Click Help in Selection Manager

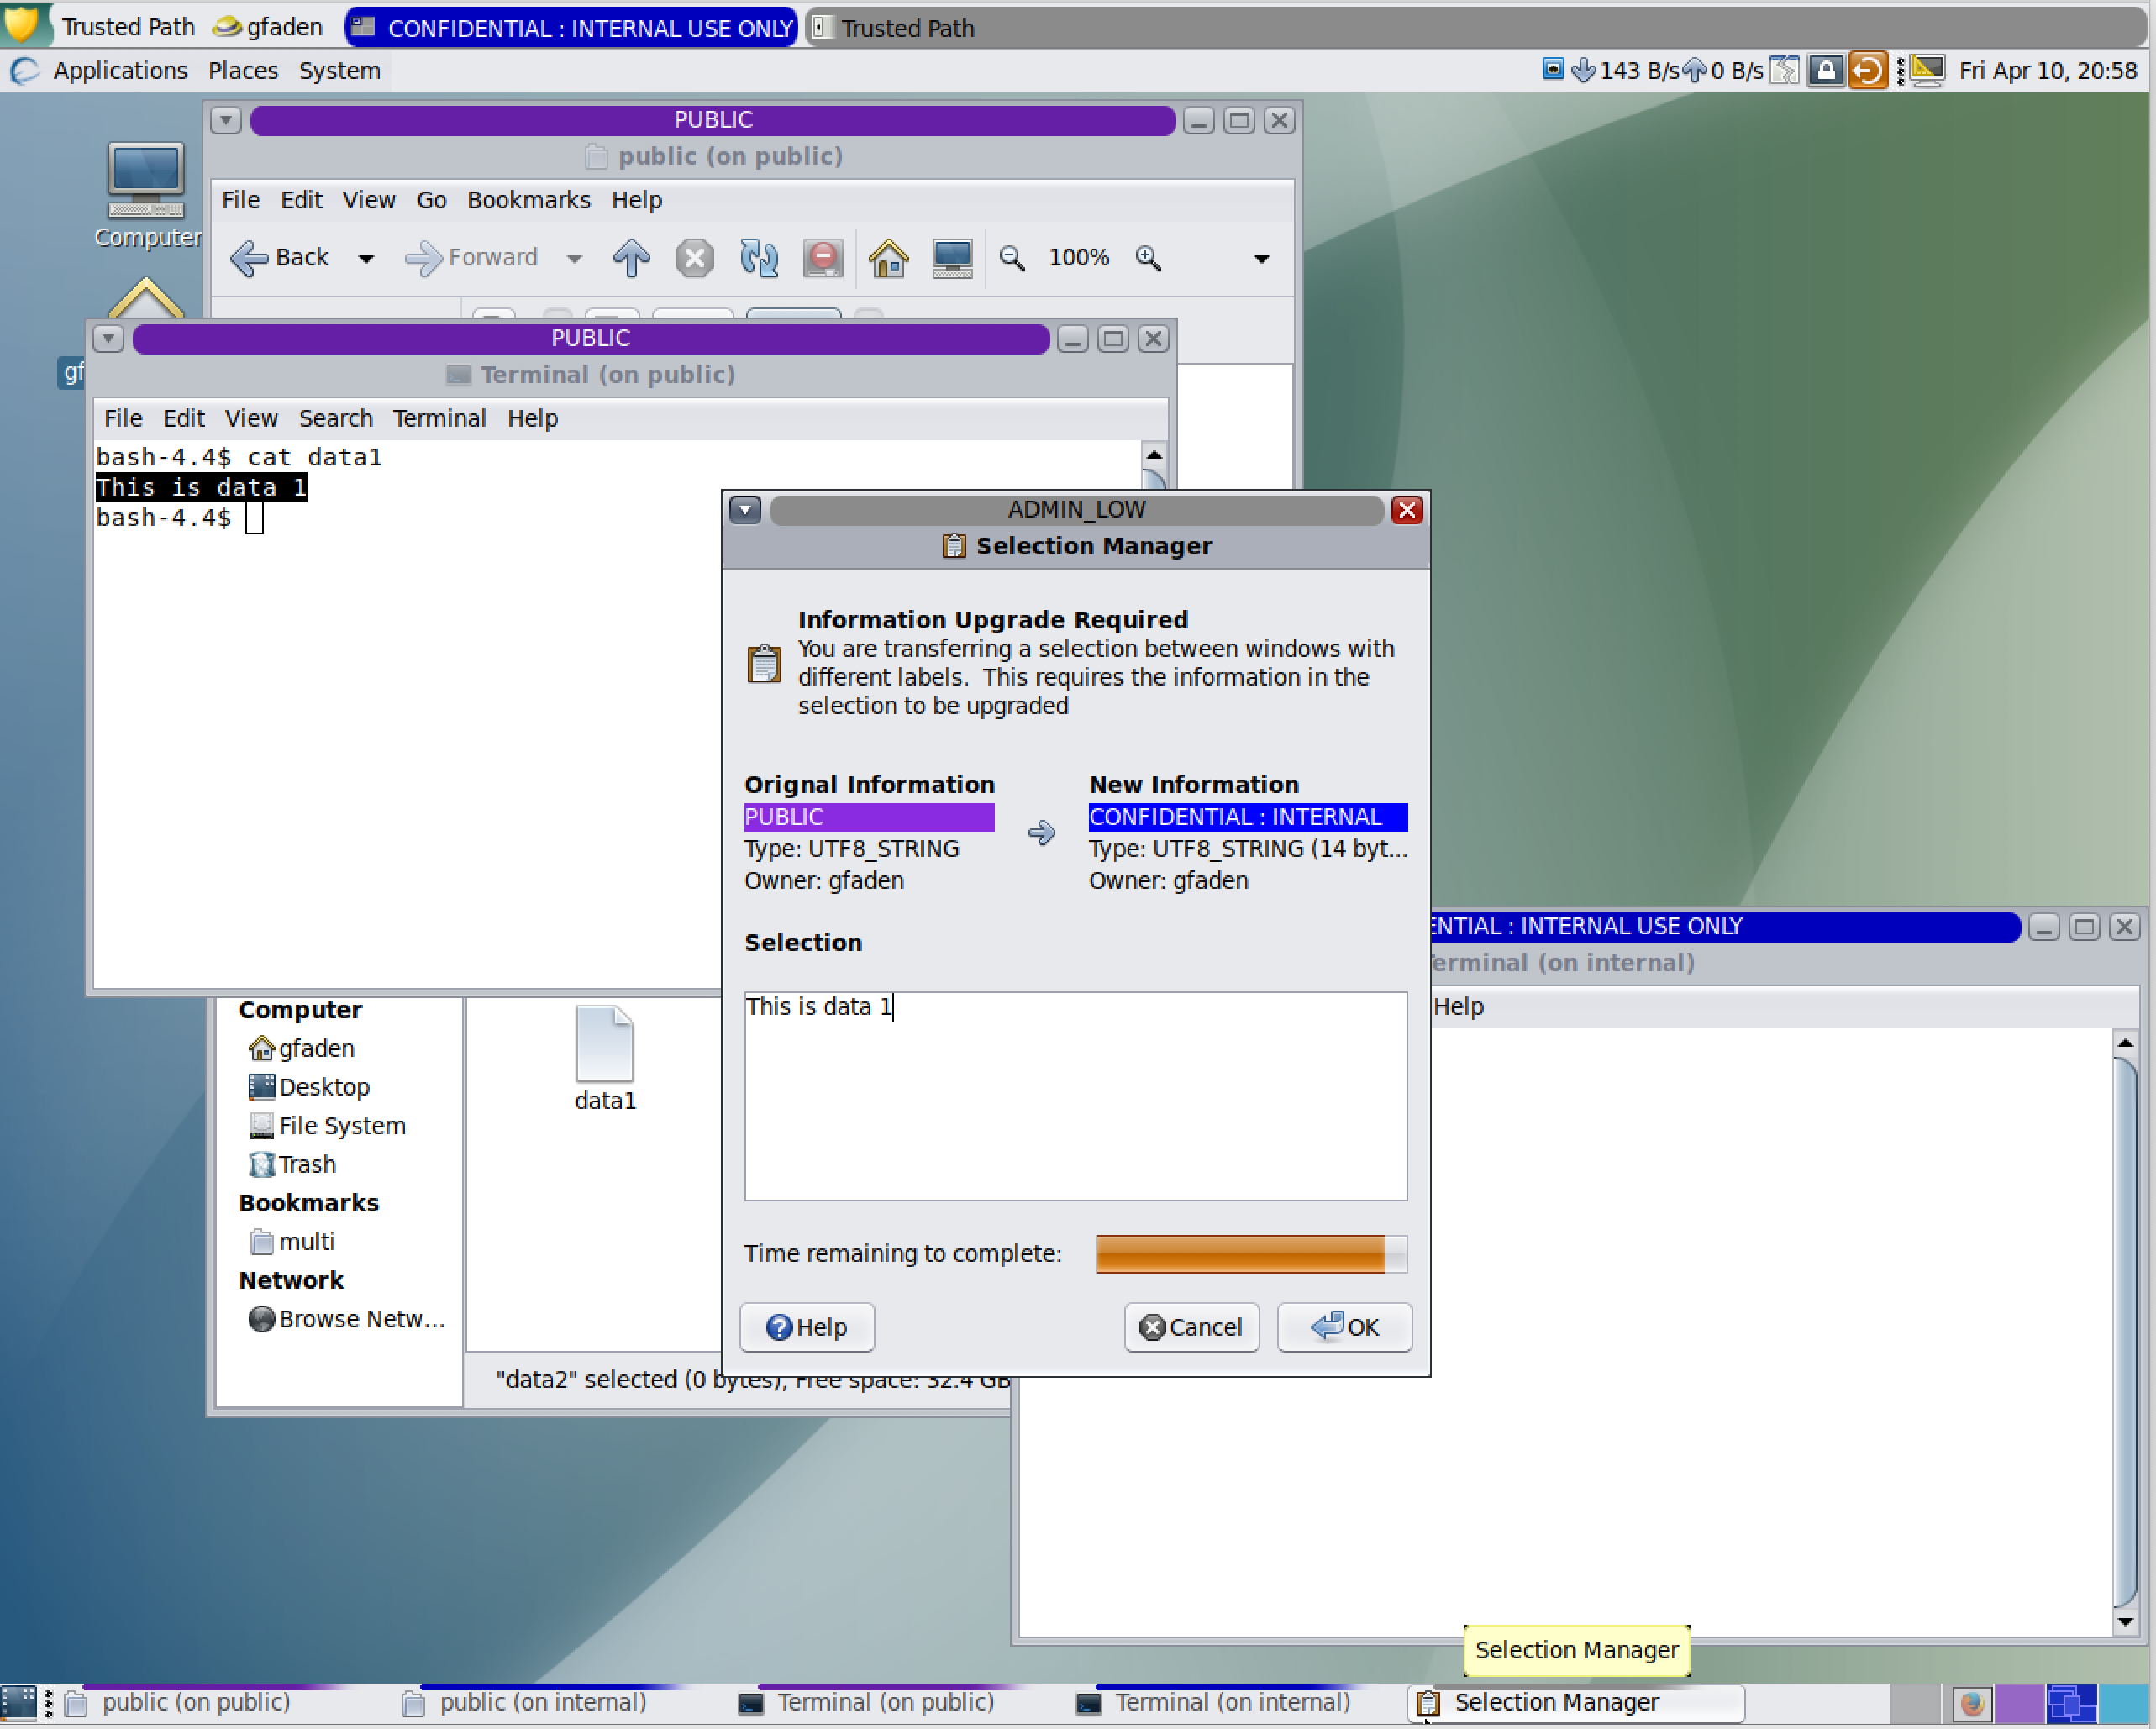coord(806,1327)
